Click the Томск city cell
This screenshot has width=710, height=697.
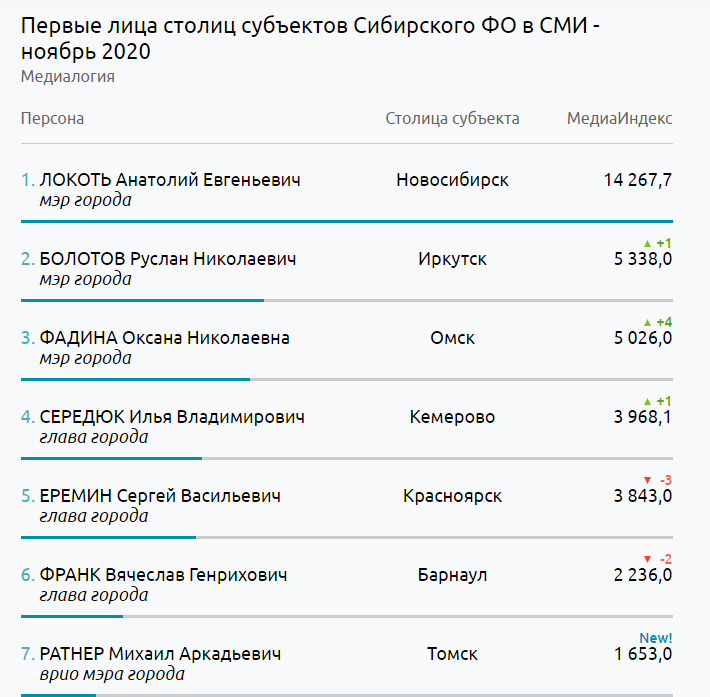coord(452,654)
